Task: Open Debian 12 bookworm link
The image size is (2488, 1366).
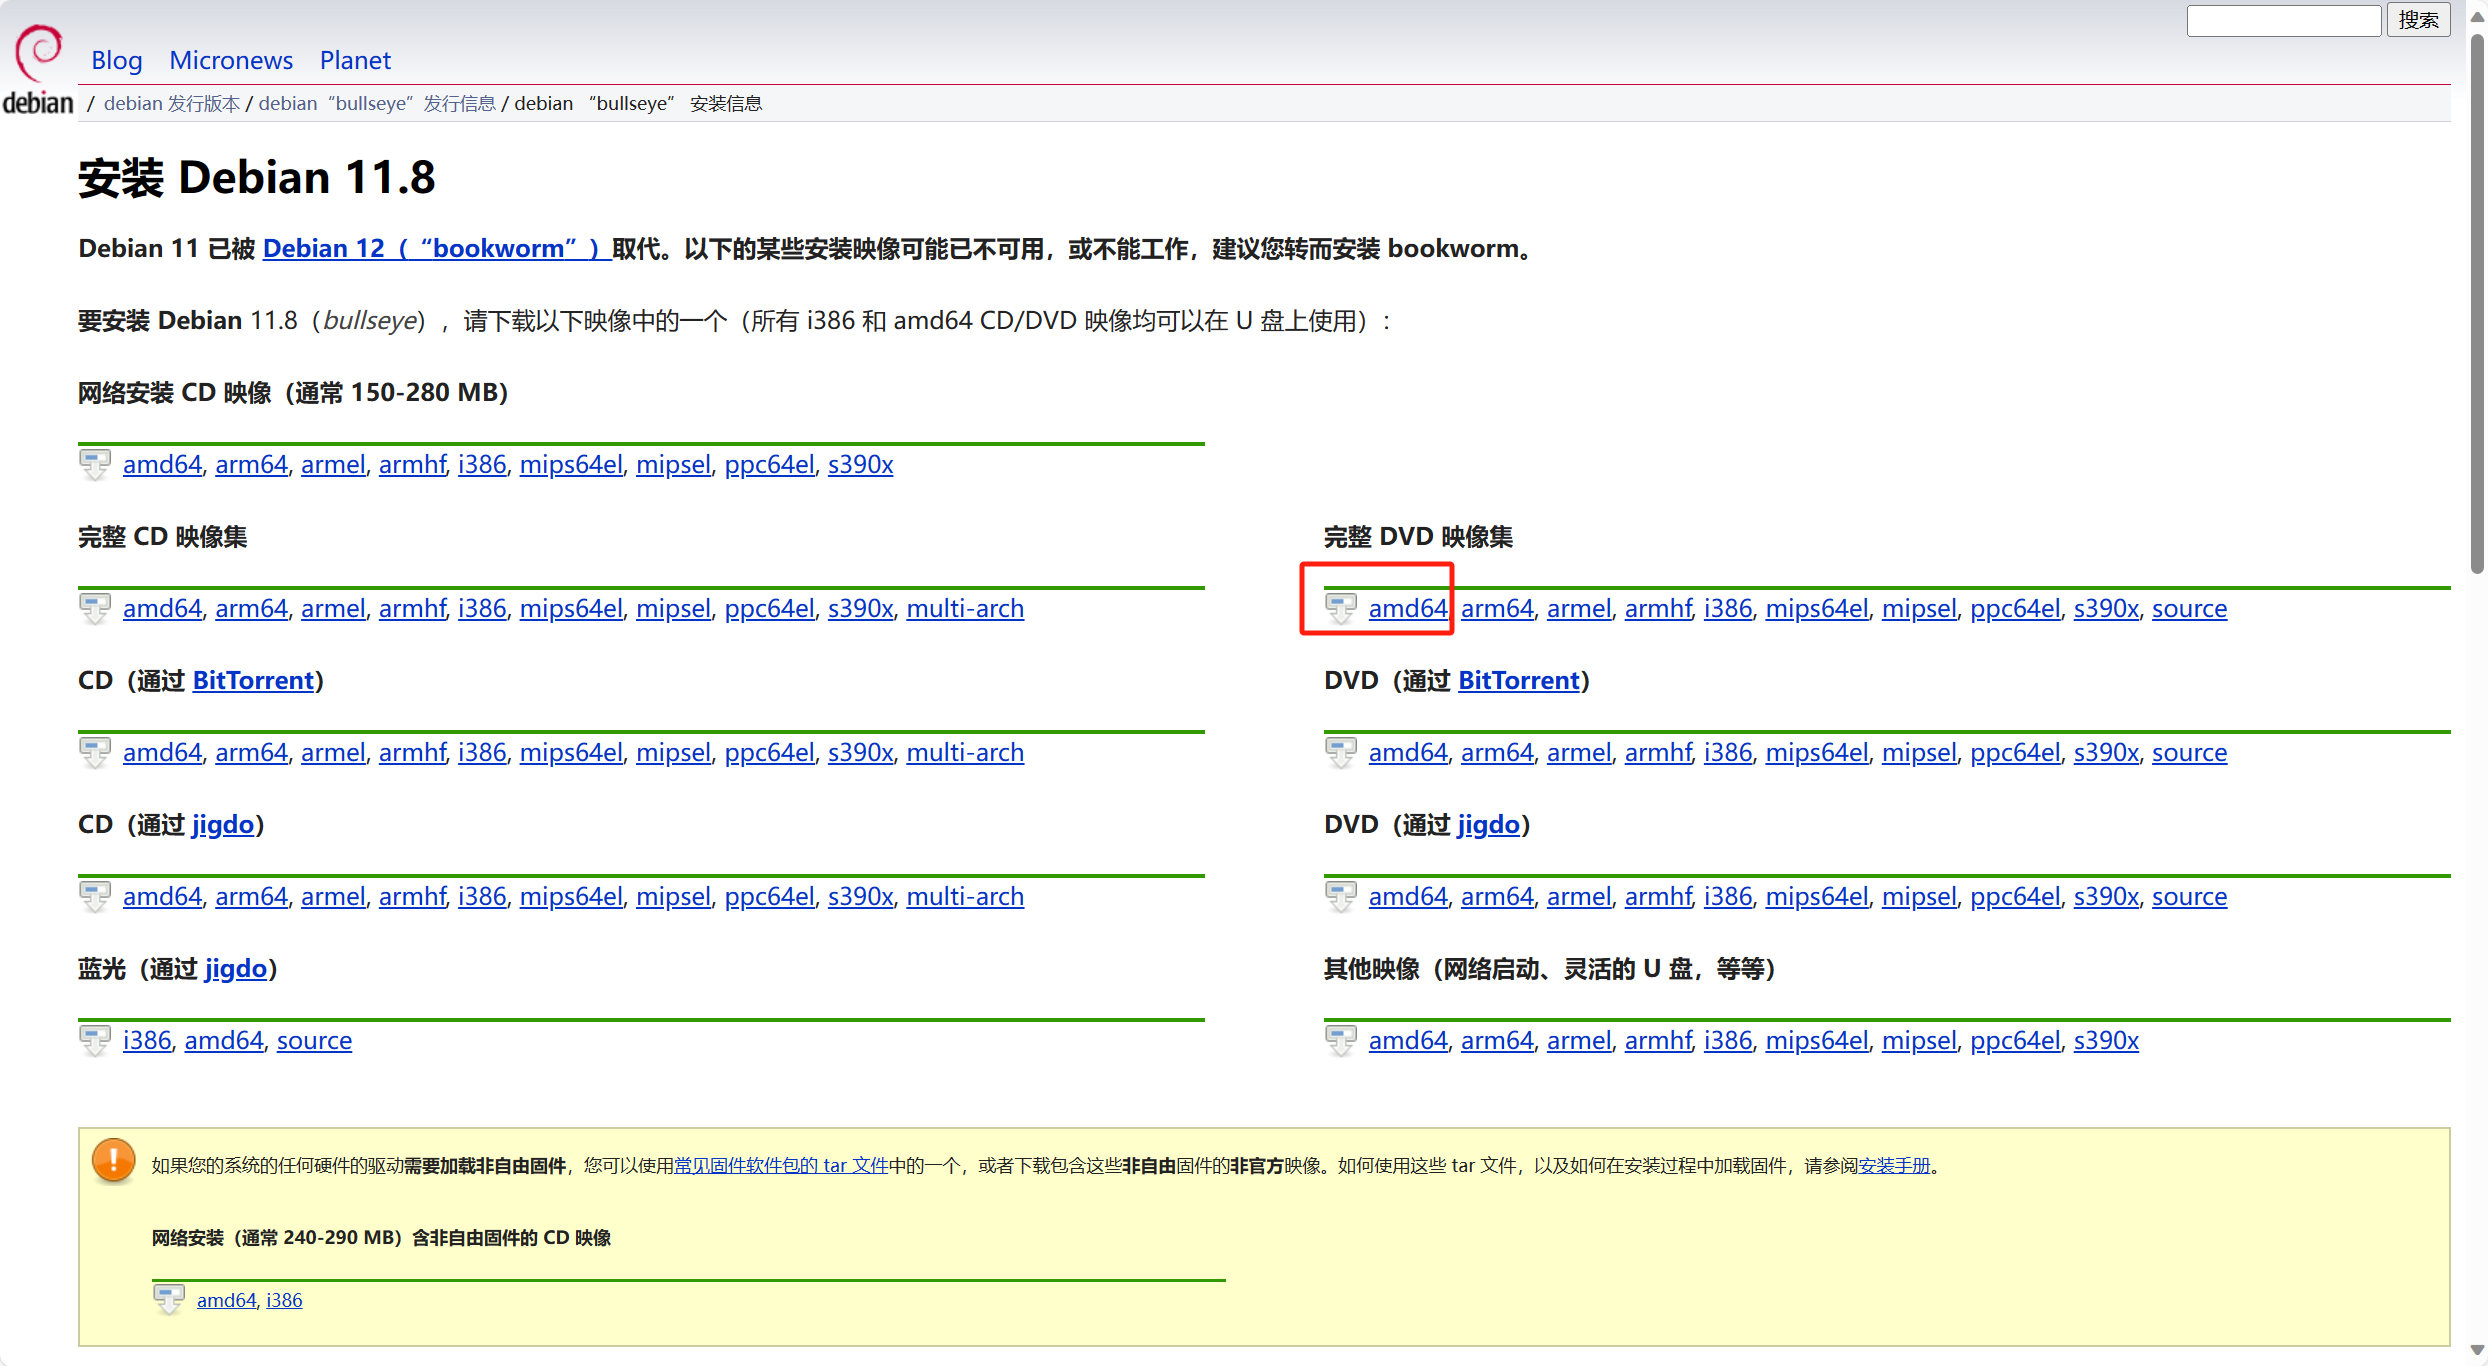Action: pos(437,248)
